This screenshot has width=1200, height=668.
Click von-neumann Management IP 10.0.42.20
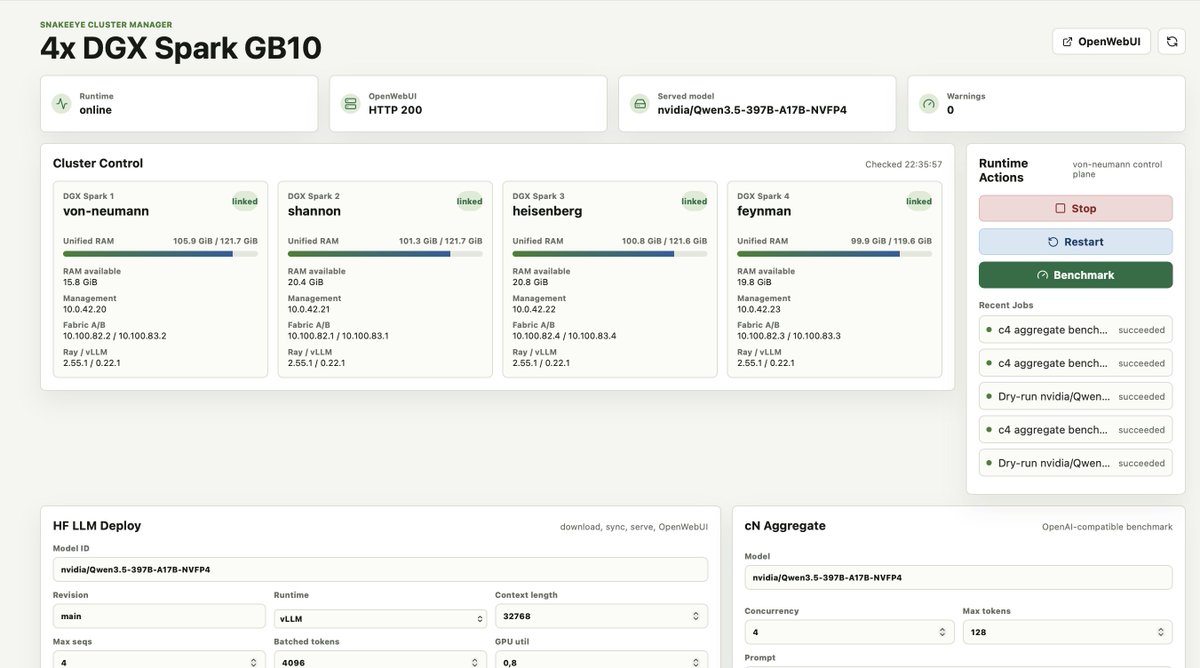click(85, 309)
